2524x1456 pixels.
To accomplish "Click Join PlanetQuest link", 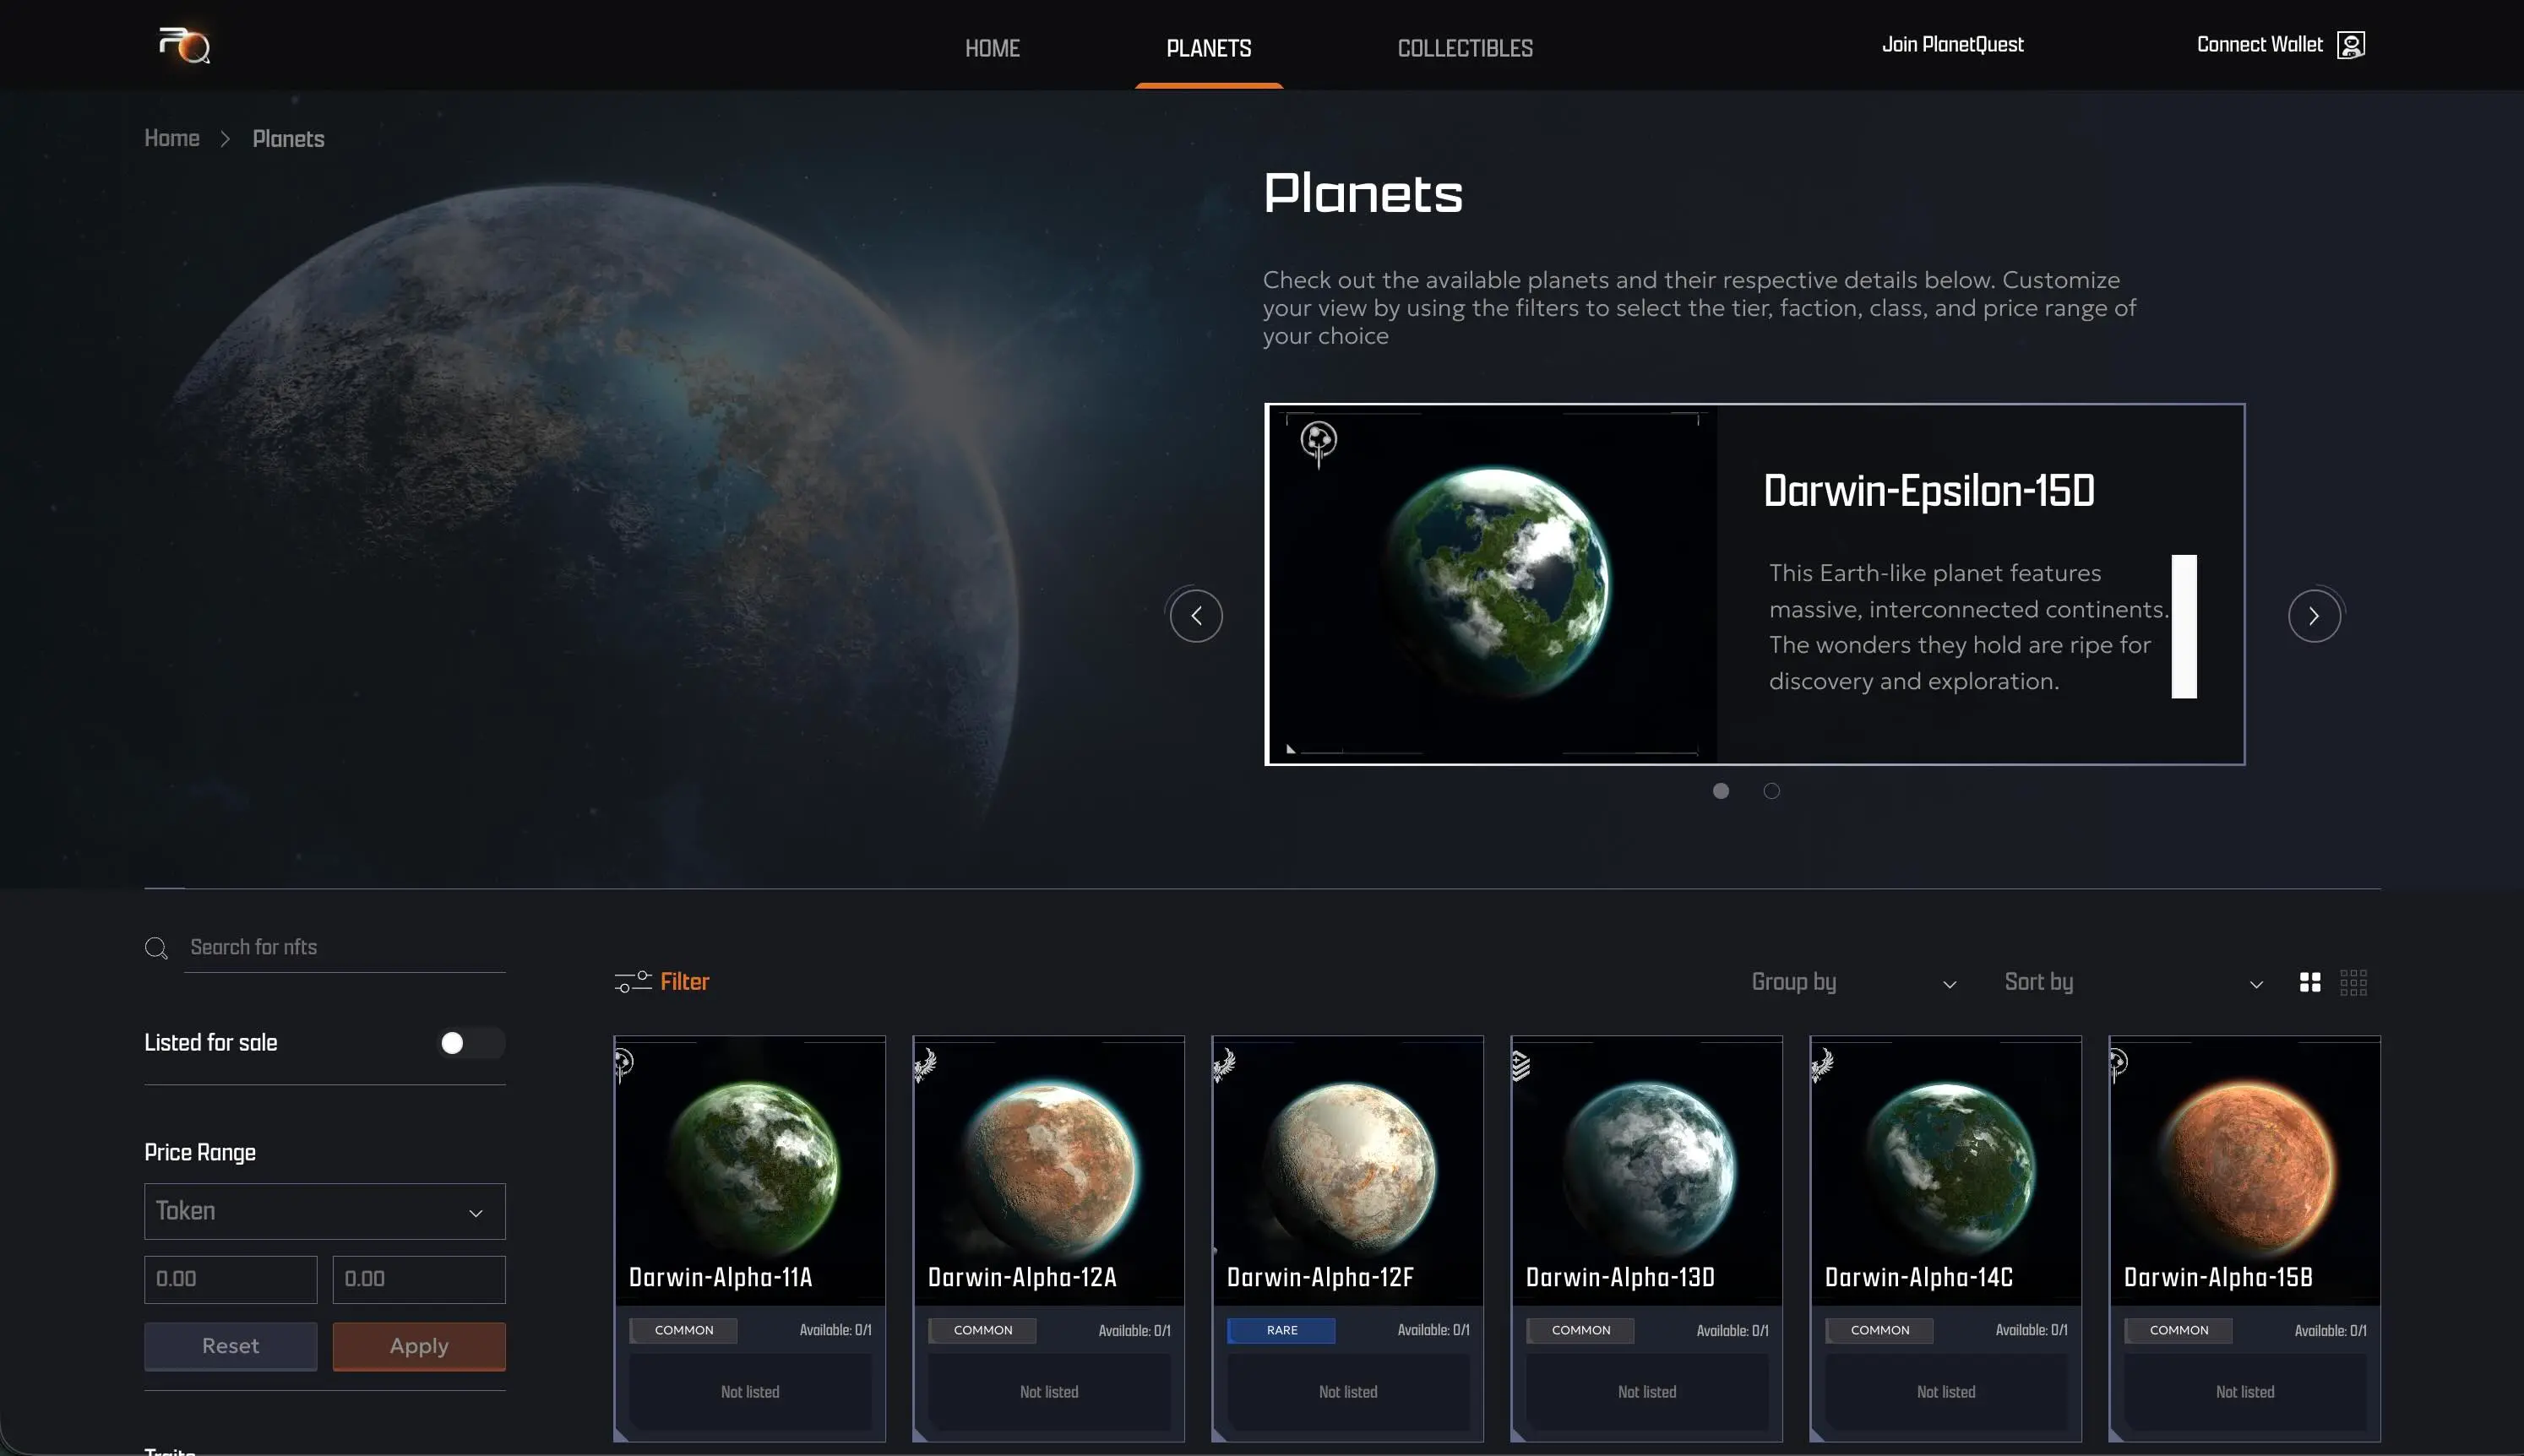I will (x=1952, y=44).
